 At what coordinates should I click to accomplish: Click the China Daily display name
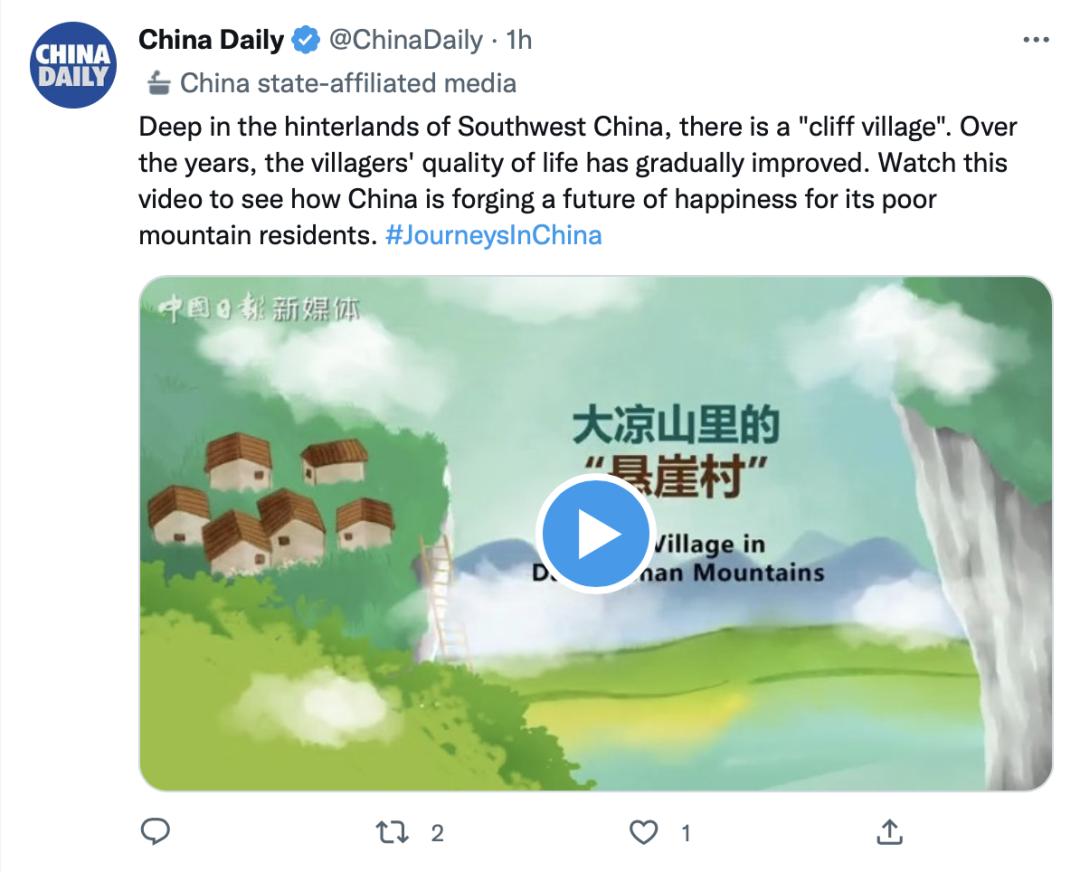pos(211,40)
